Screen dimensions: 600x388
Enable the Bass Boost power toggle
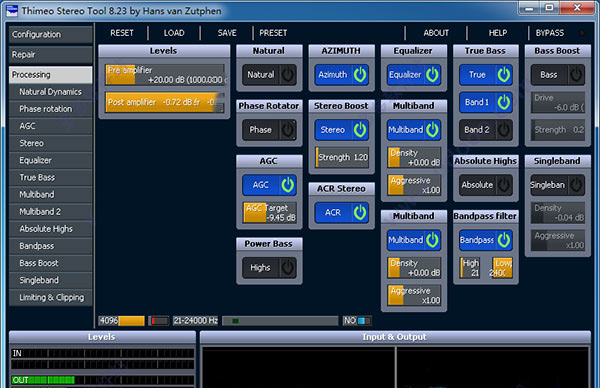coord(558,75)
